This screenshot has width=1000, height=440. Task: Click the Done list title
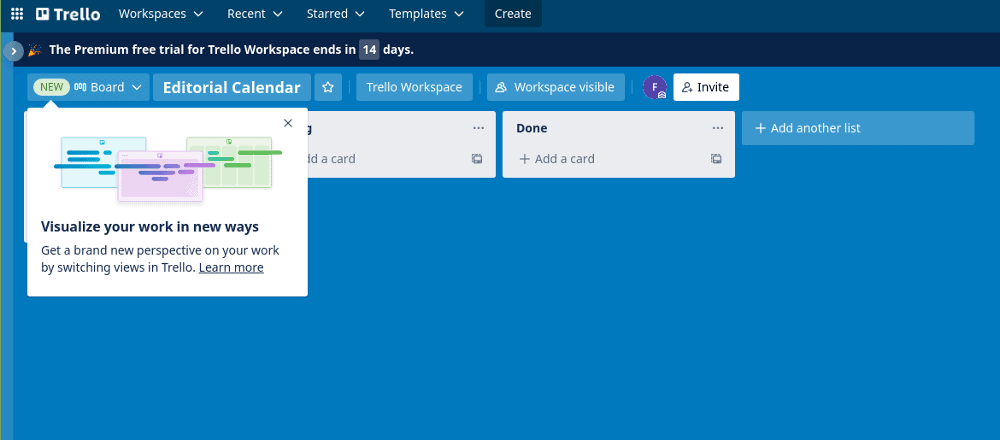tap(532, 128)
